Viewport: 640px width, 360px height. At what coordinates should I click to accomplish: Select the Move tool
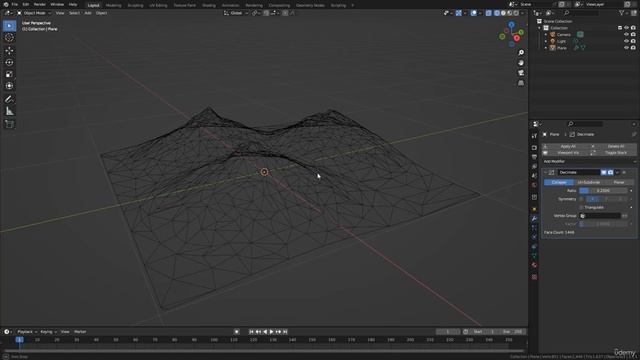pos(9,51)
